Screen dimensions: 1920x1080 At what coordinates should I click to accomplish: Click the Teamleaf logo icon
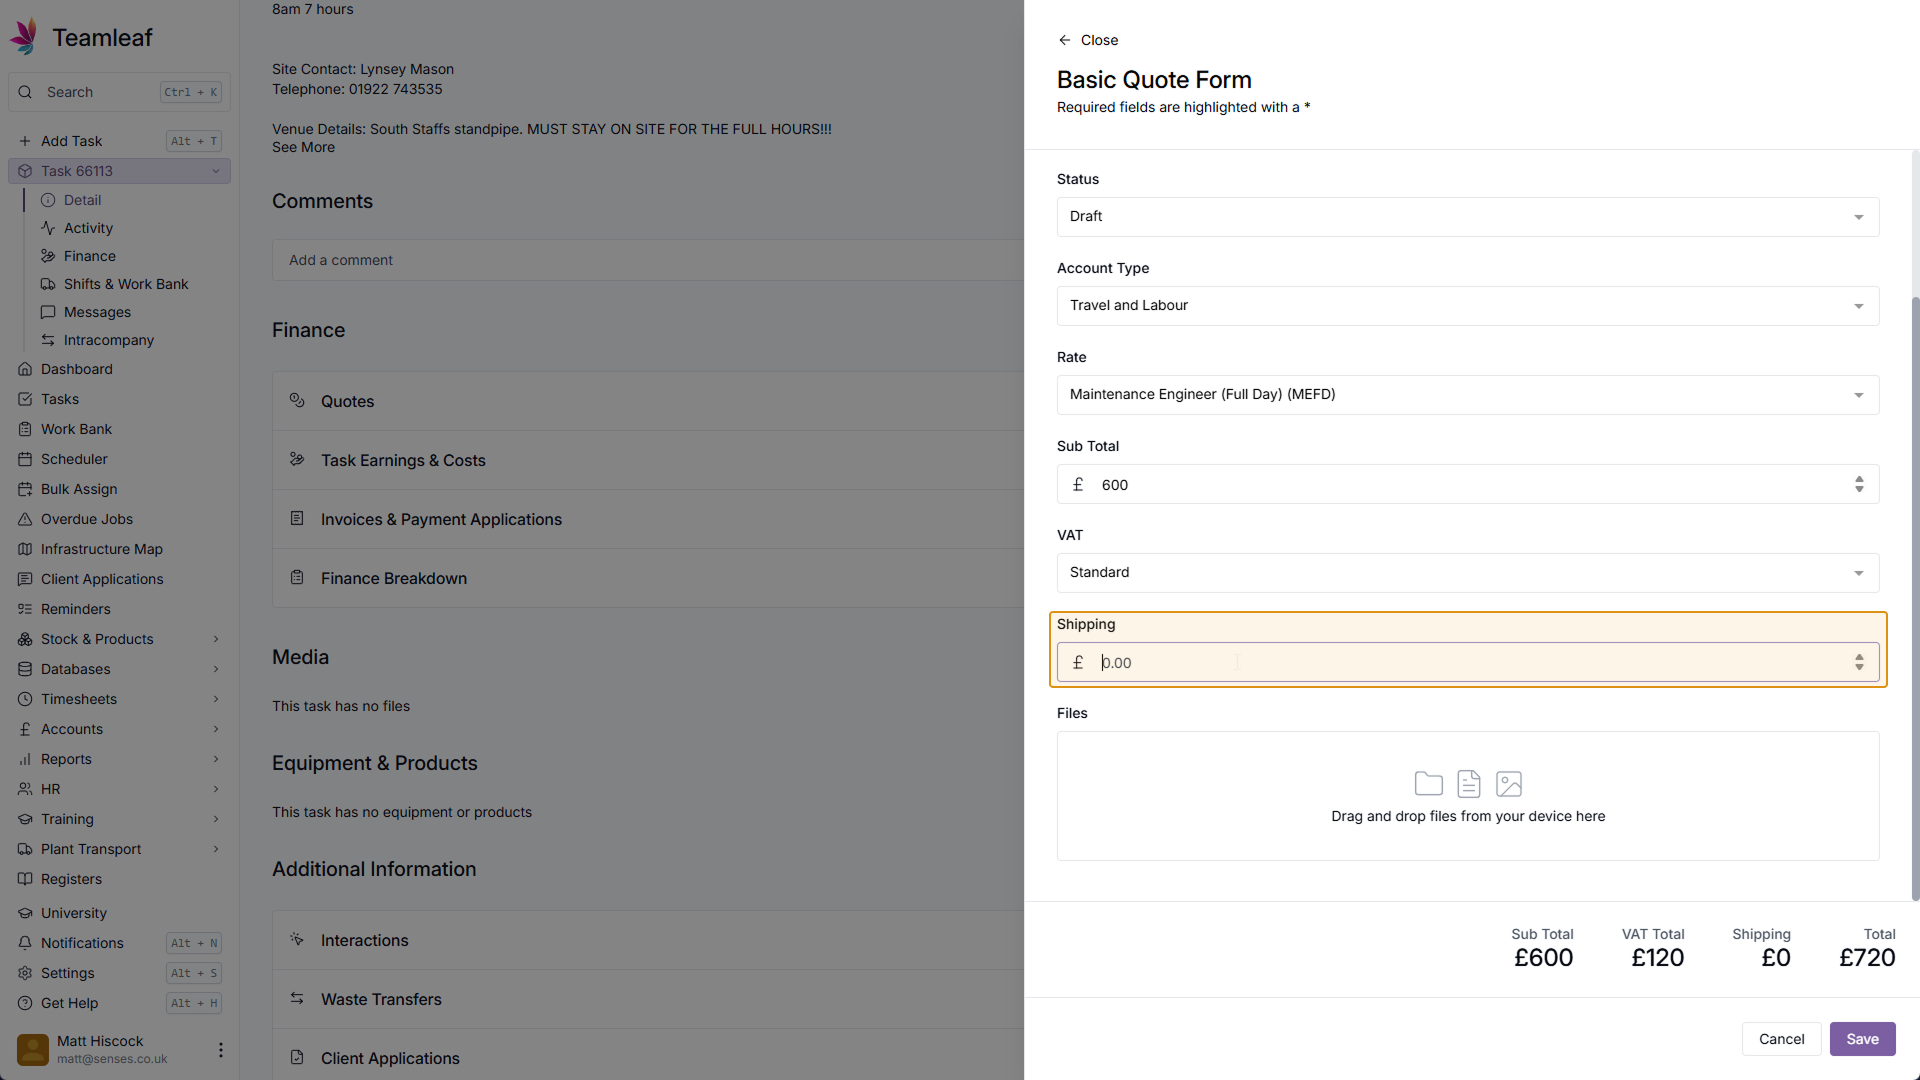pos(24,37)
